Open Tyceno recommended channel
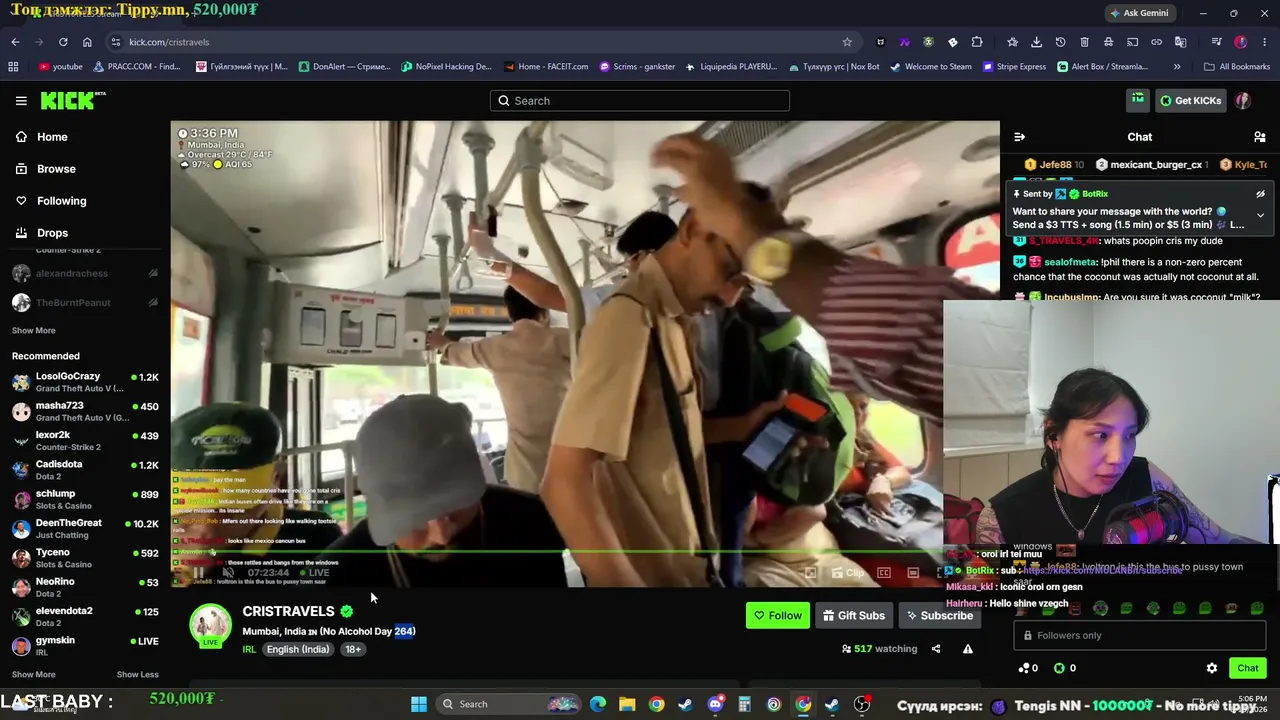 85,558
